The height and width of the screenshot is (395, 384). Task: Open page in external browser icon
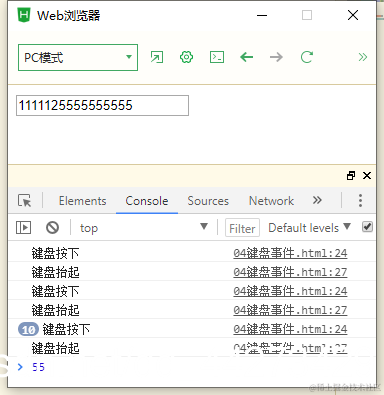point(157,57)
